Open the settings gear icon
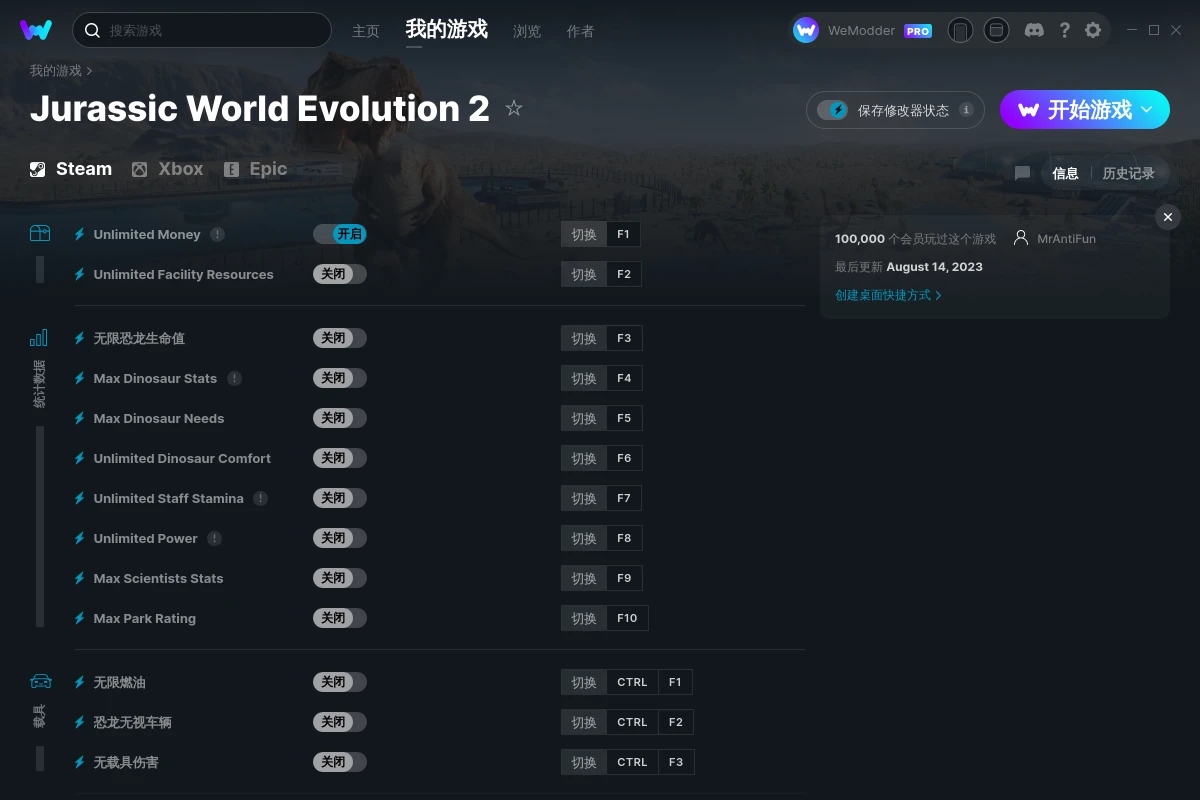Image resolution: width=1200 pixels, height=800 pixels. pyautogui.click(x=1093, y=30)
